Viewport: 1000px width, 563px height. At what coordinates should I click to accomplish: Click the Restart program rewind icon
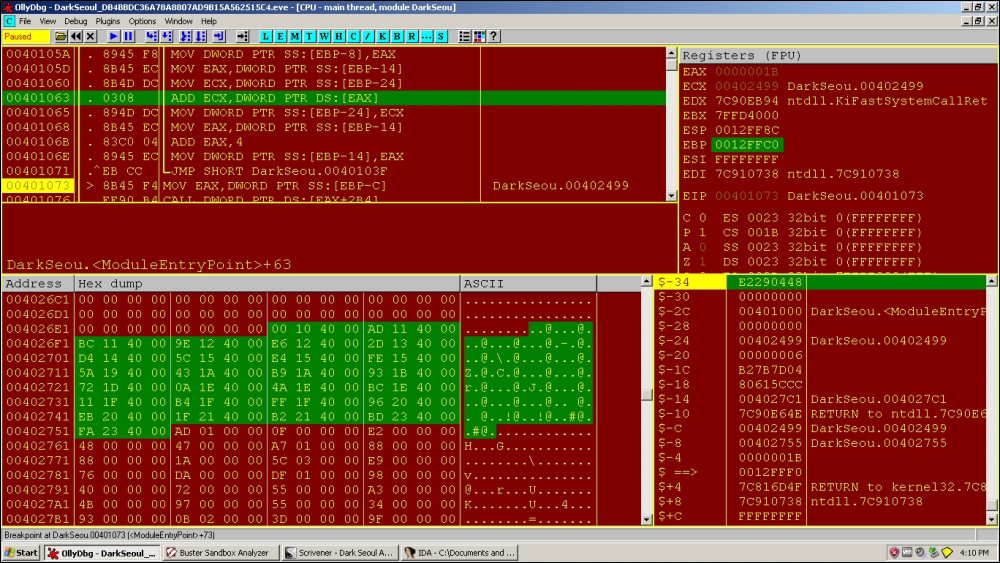(x=76, y=36)
